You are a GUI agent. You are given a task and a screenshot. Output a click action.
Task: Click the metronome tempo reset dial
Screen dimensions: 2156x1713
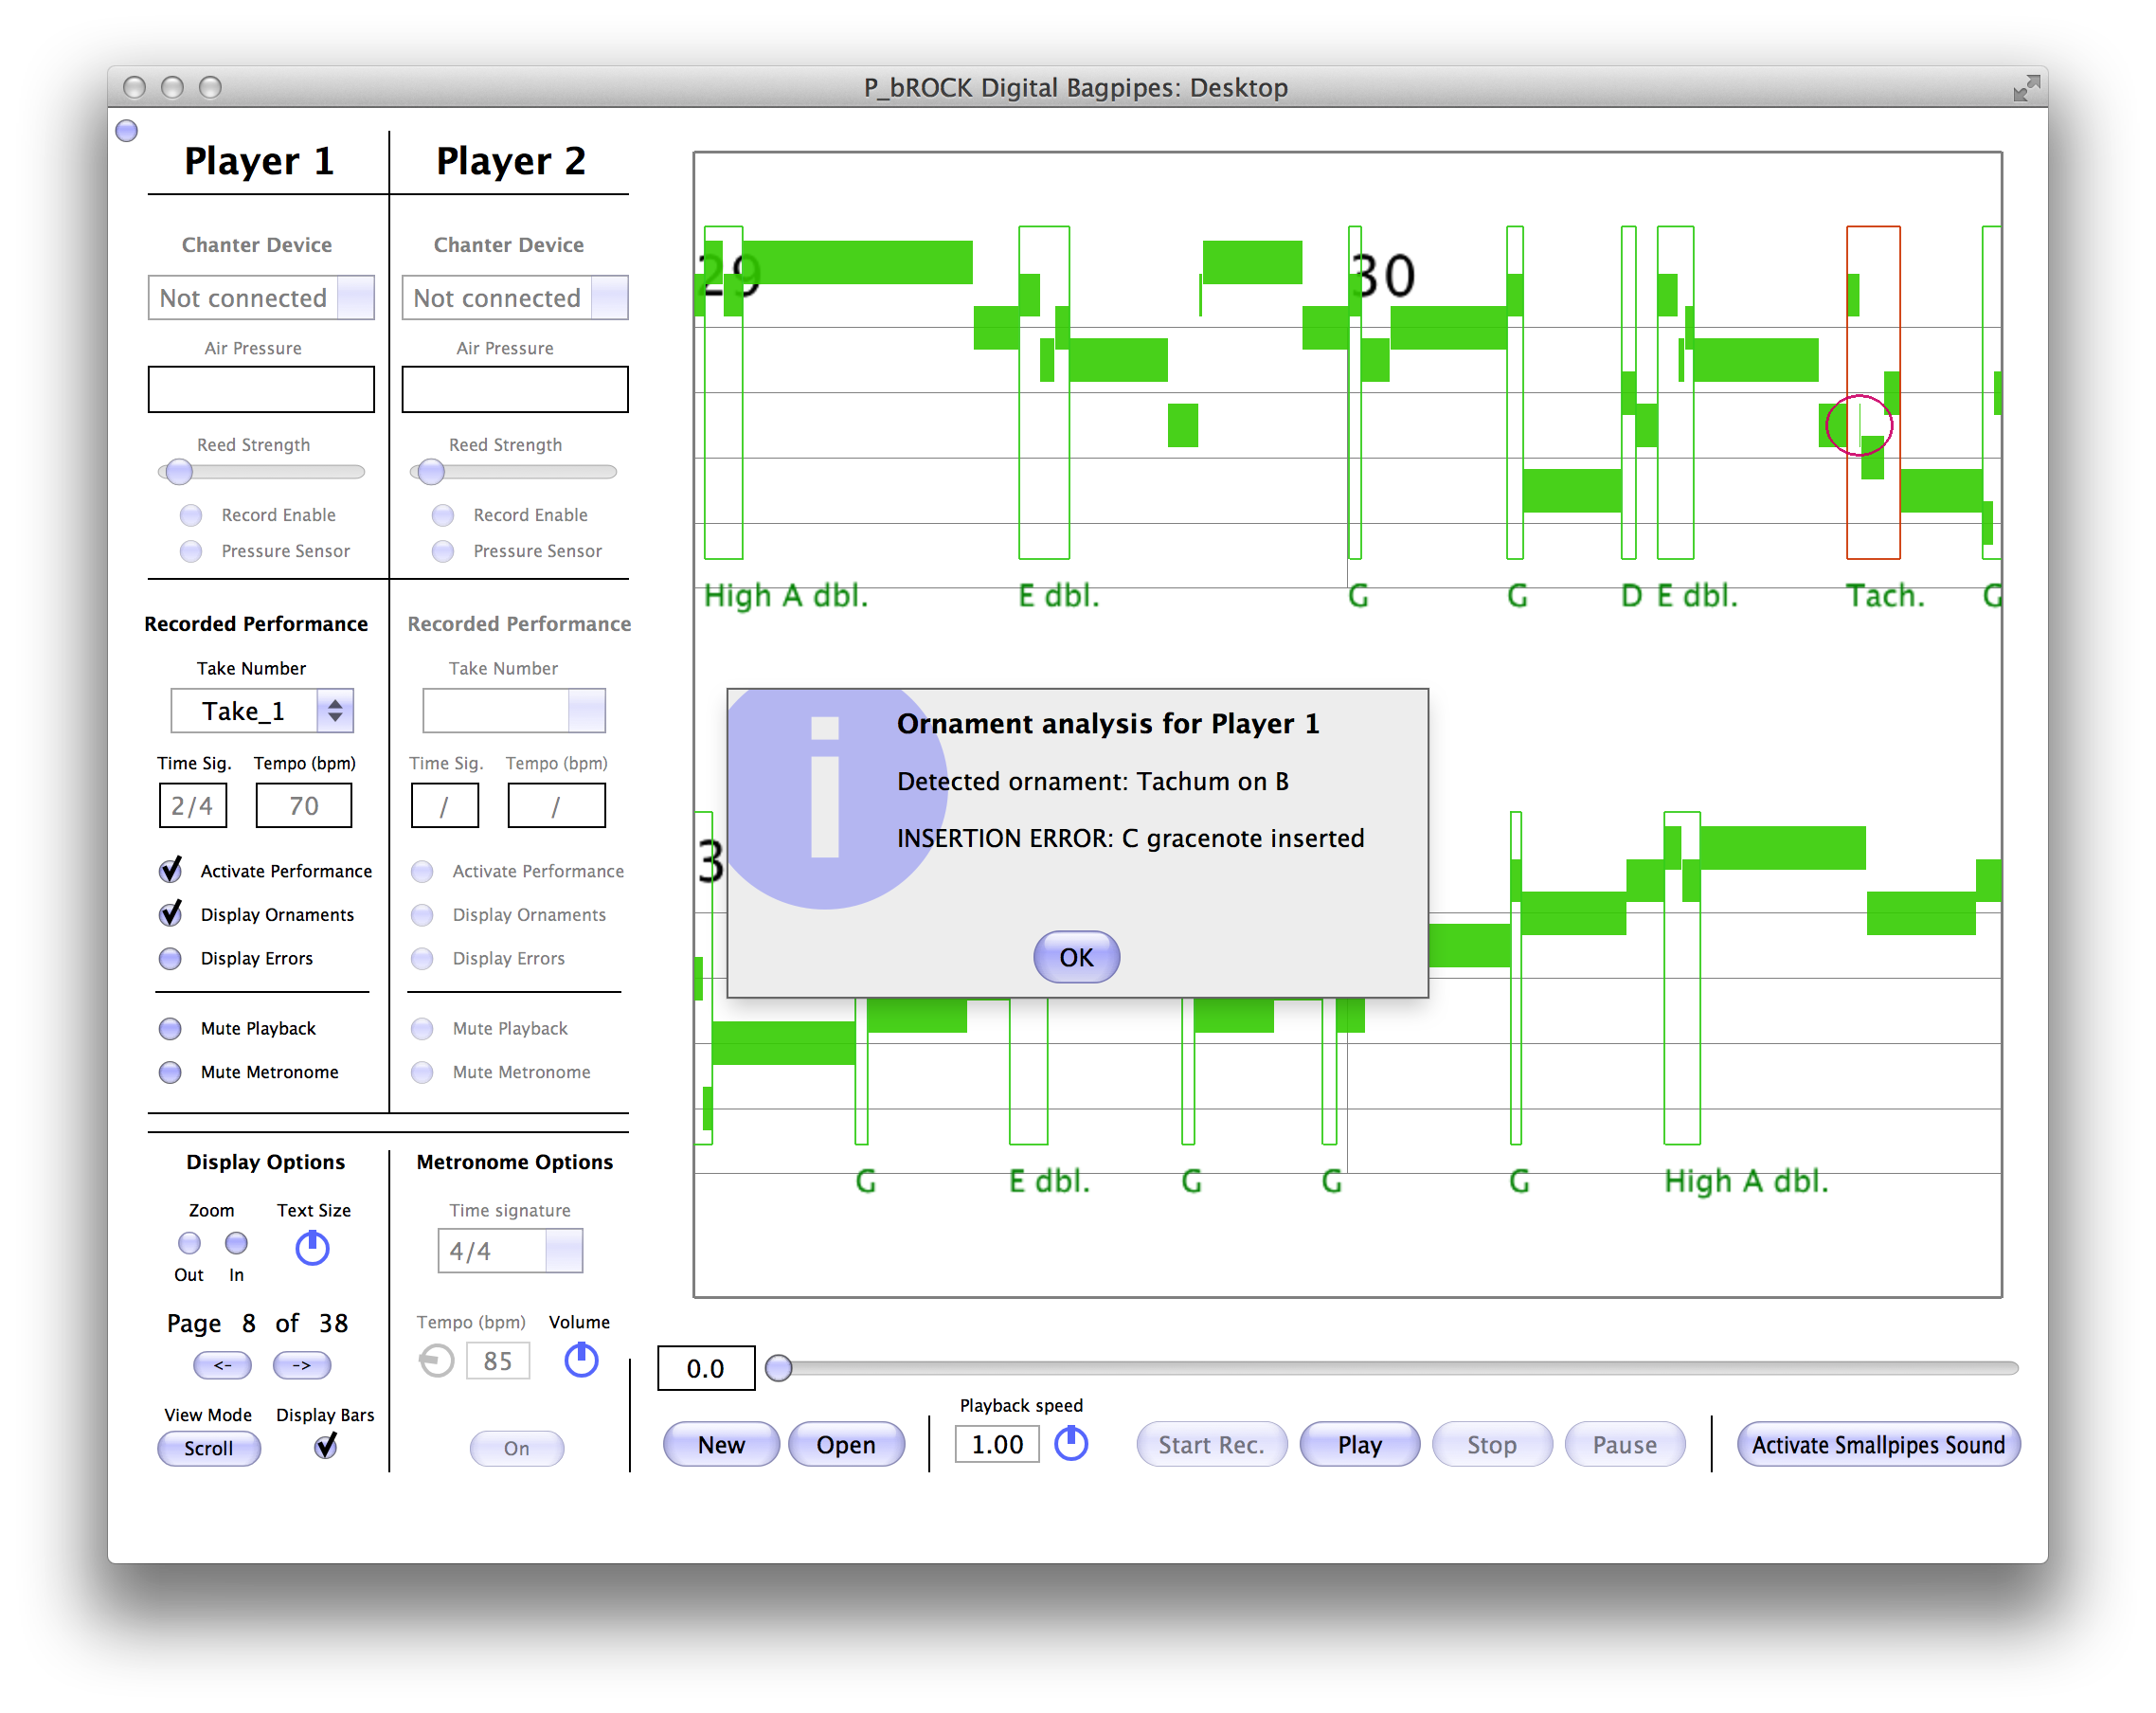(436, 1360)
